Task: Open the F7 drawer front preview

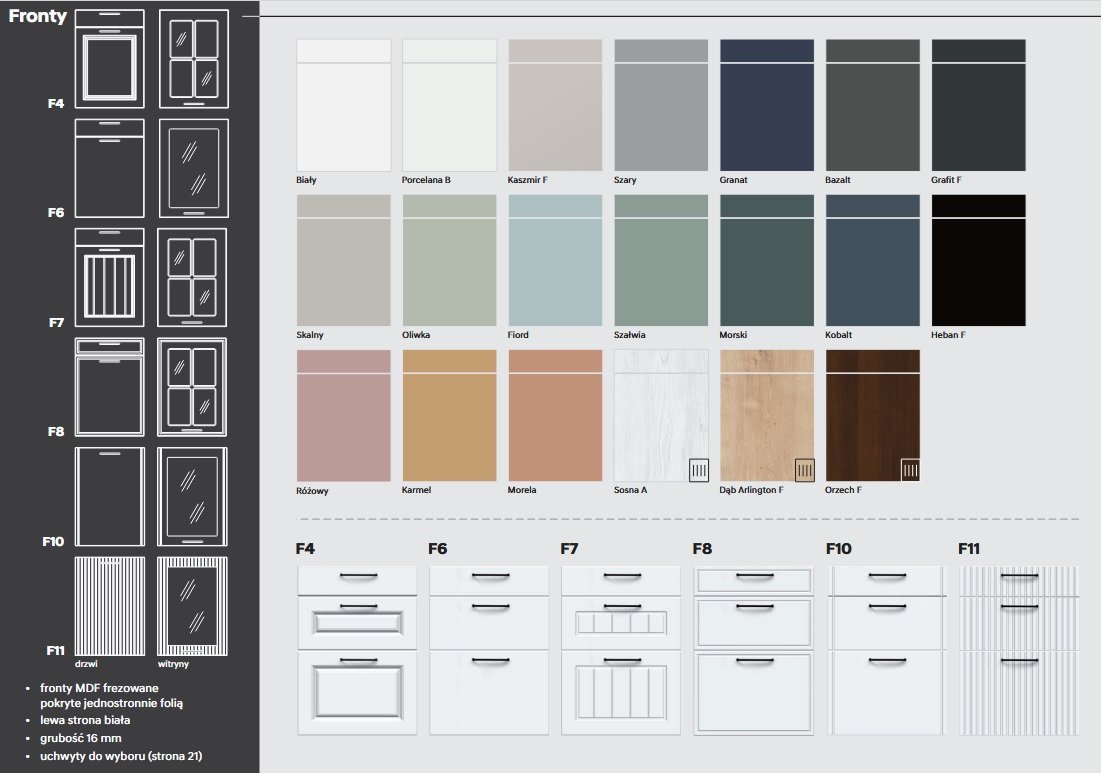Action: (x=621, y=650)
